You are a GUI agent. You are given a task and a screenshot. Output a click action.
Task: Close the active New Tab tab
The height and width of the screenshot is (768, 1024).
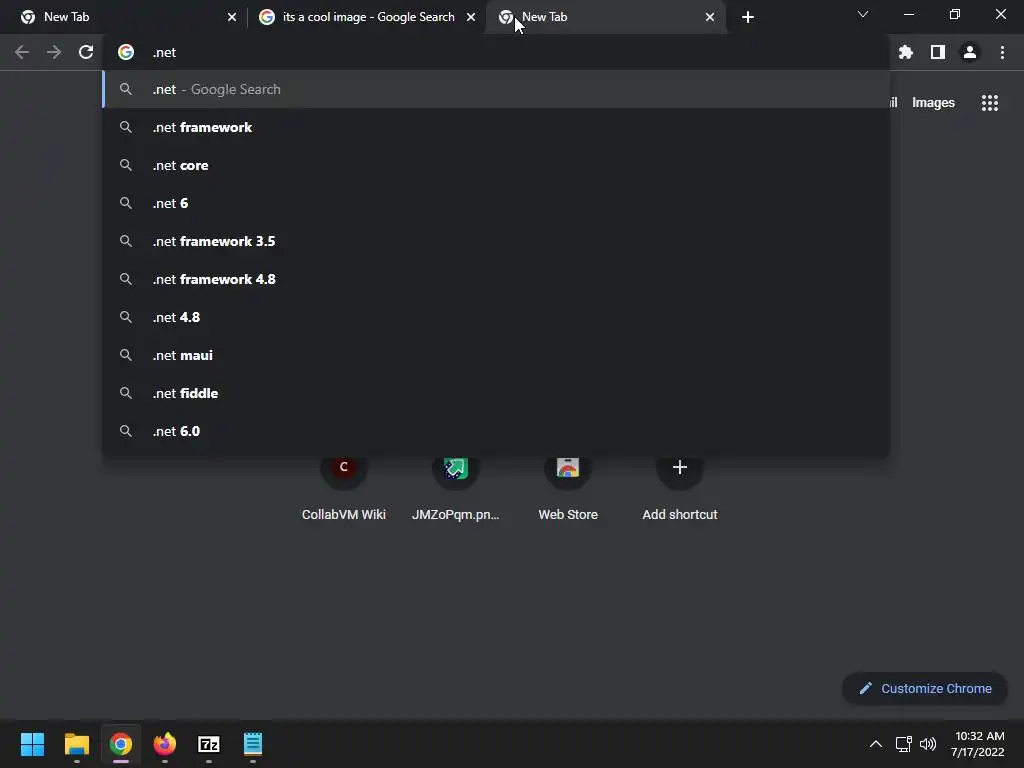click(x=710, y=17)
